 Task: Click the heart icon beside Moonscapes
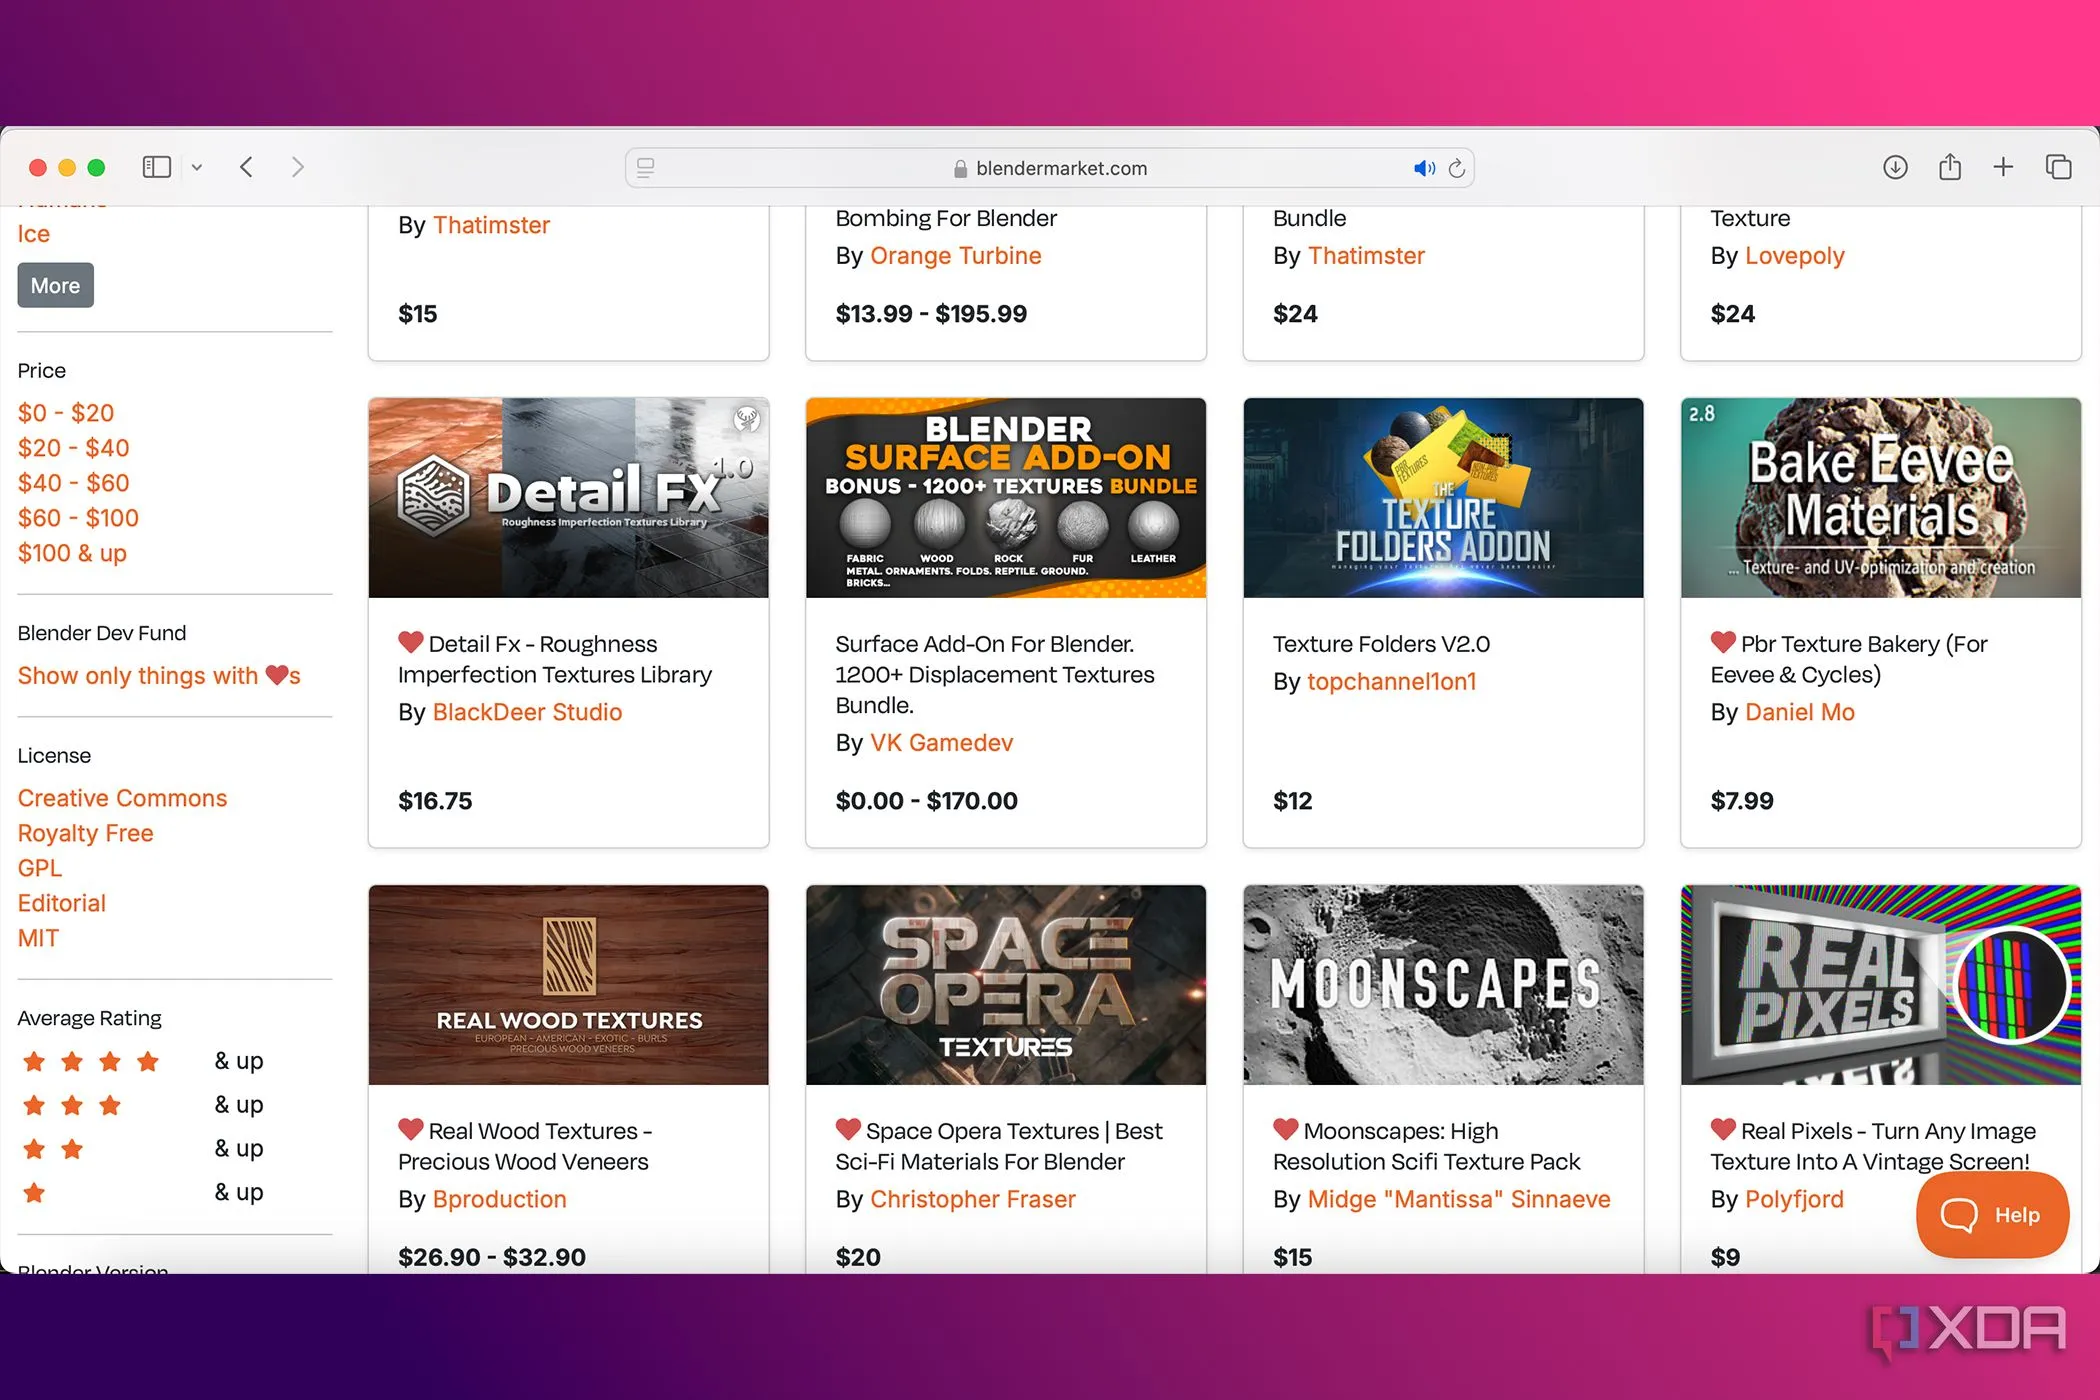coord(1286,1129)
